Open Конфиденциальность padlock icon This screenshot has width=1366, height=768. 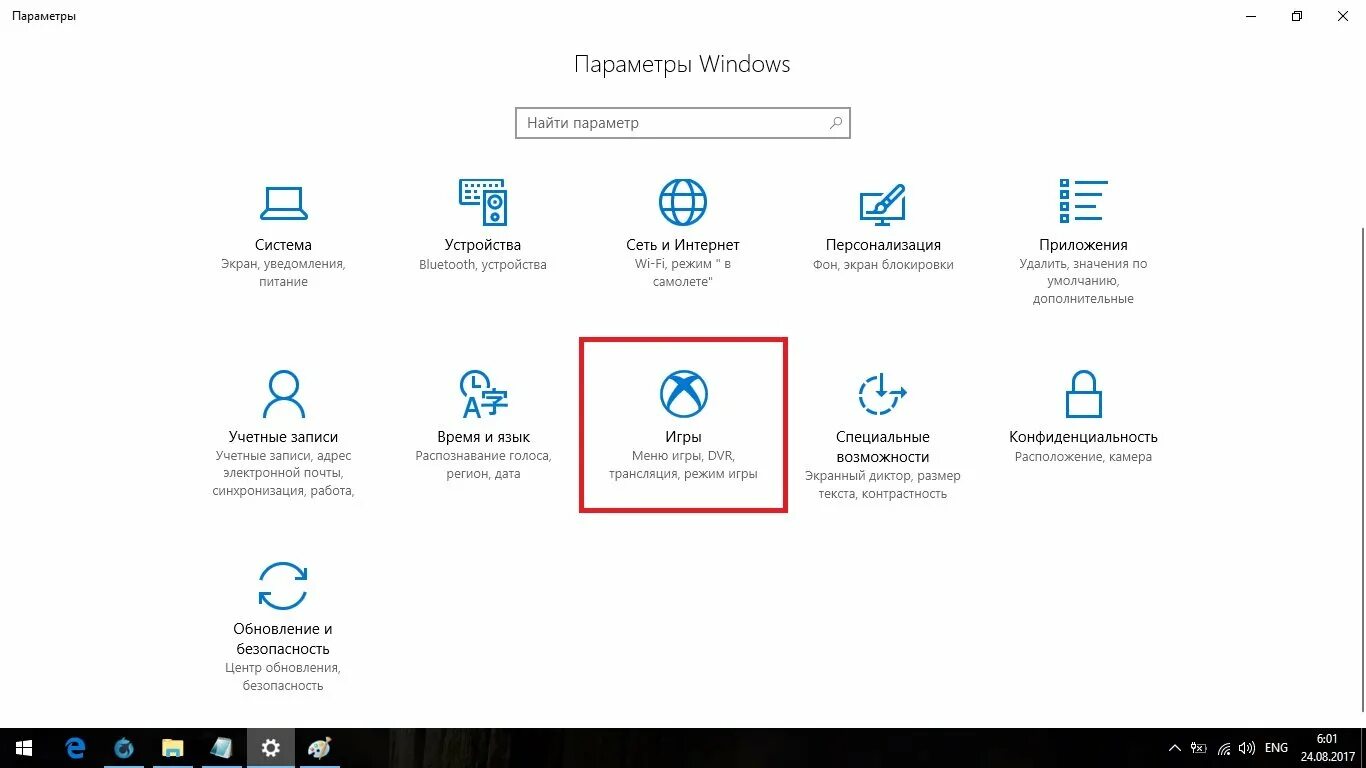tap(1083, 393)
